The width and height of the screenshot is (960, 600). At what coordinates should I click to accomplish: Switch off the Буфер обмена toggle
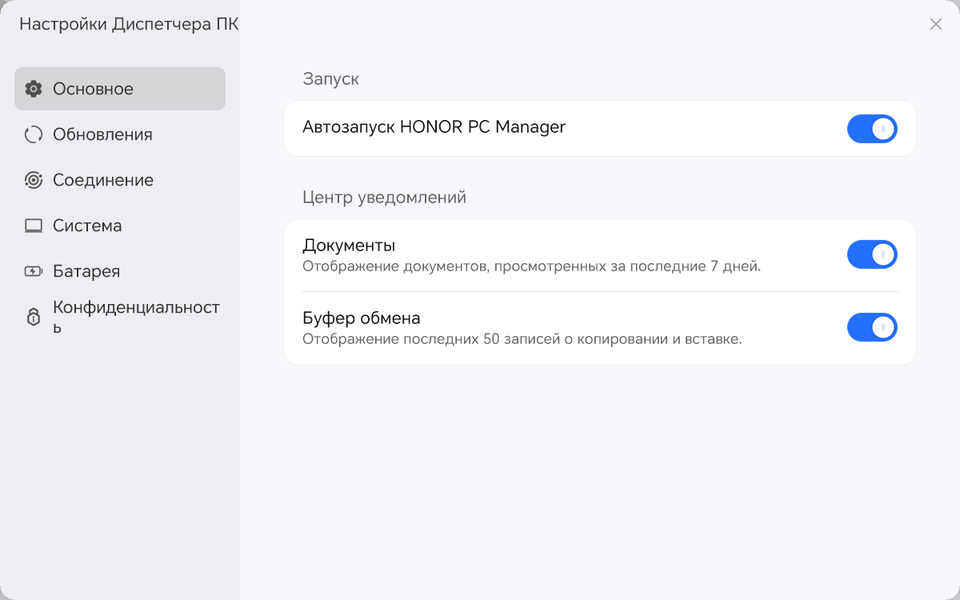click(x=872, y=328)
